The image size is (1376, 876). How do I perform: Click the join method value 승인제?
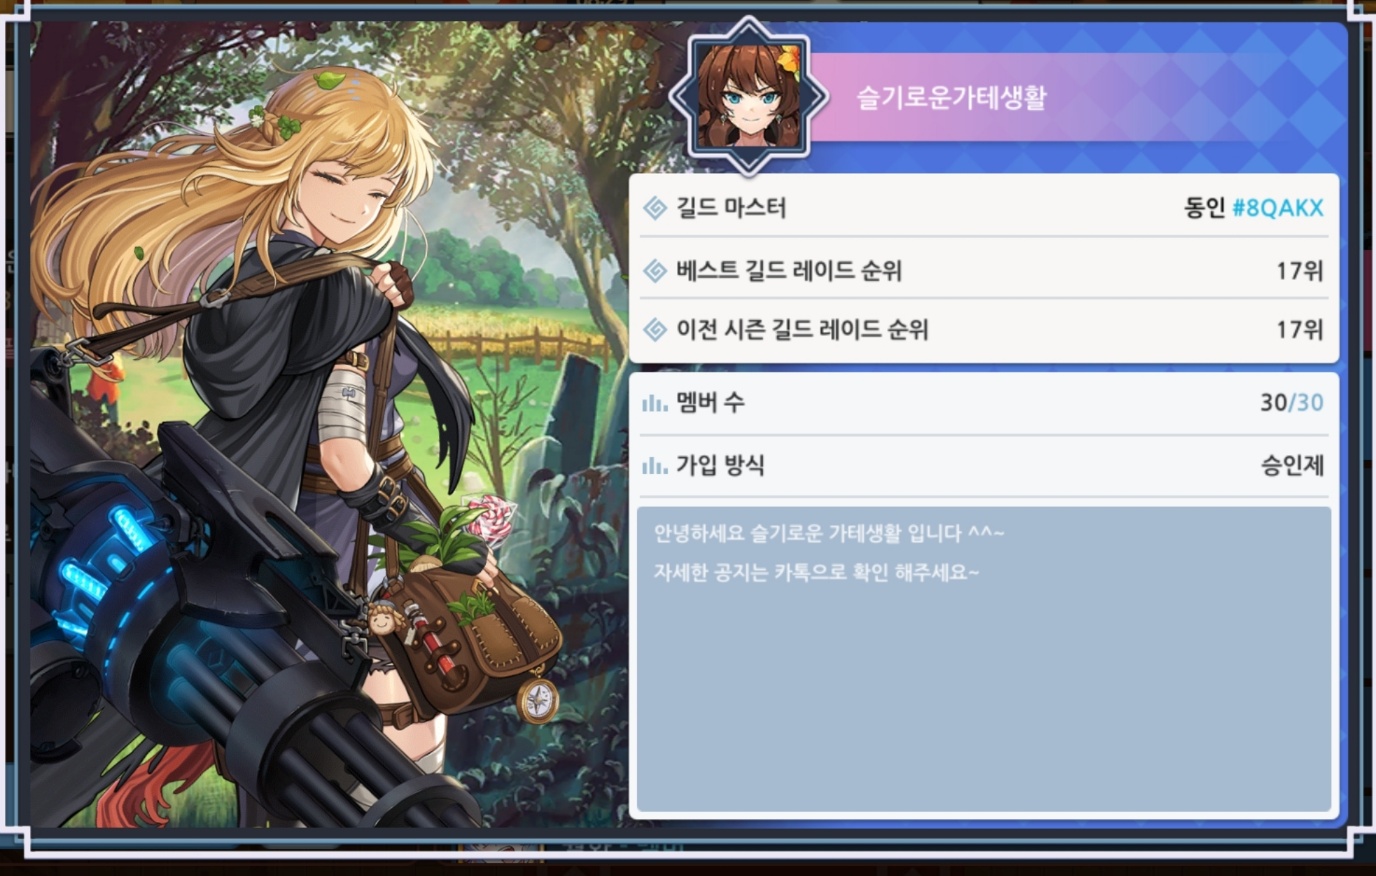1292,465
